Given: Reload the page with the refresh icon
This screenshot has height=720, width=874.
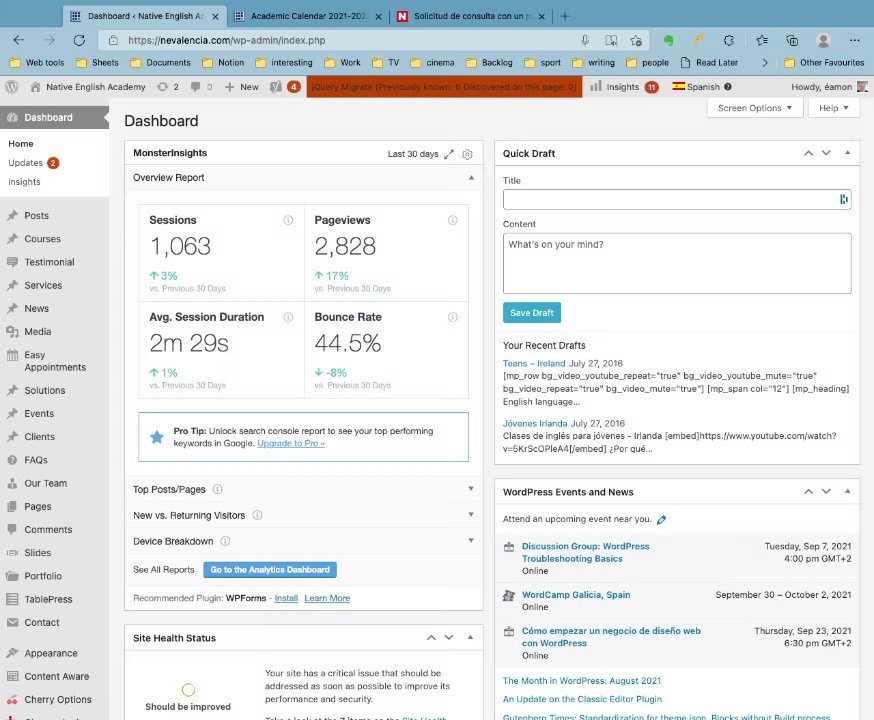Looking at the screenshot, I should [x=79, y=40].
